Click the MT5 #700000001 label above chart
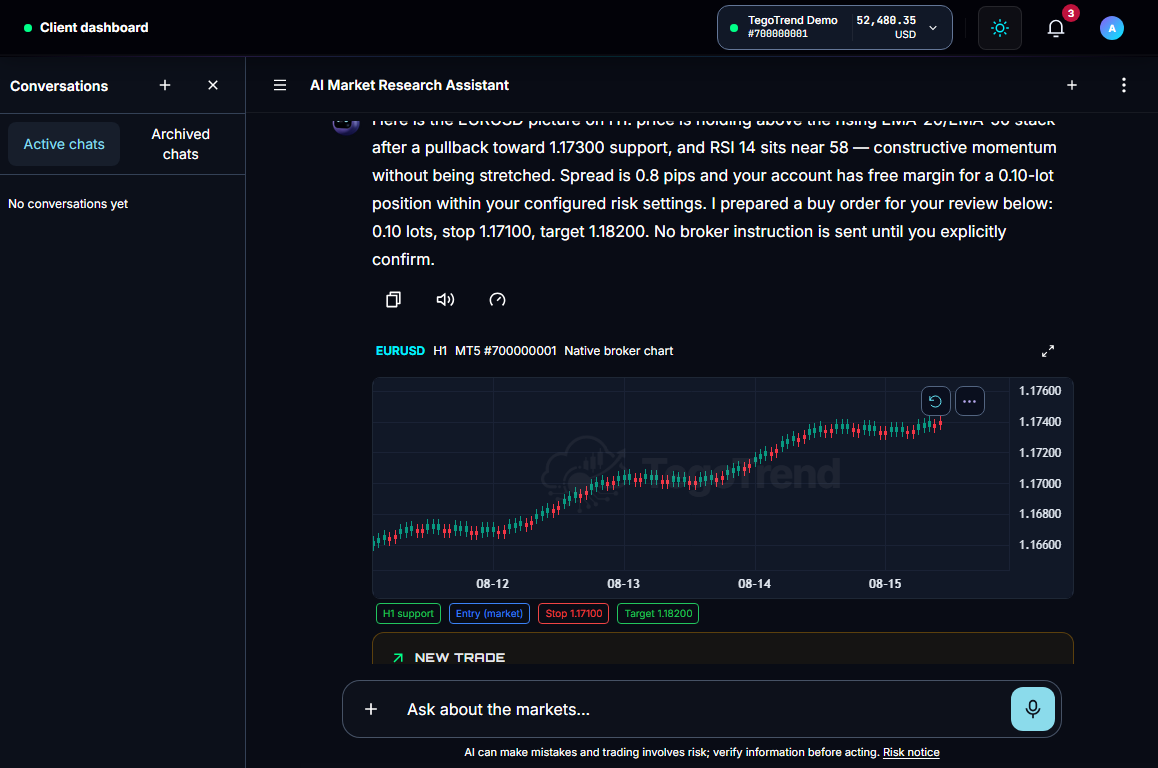1158x768 pixels. 505,351
